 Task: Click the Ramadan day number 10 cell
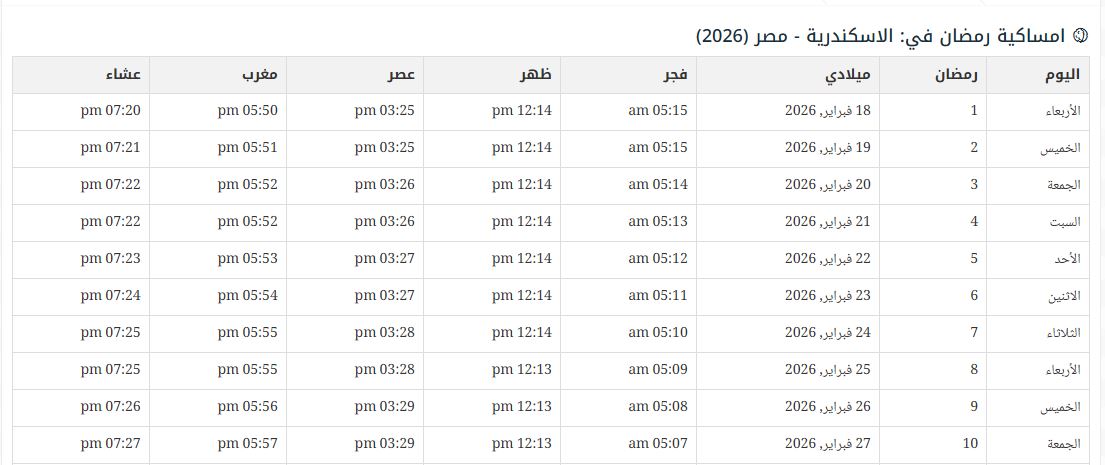[x=970, y=444]
